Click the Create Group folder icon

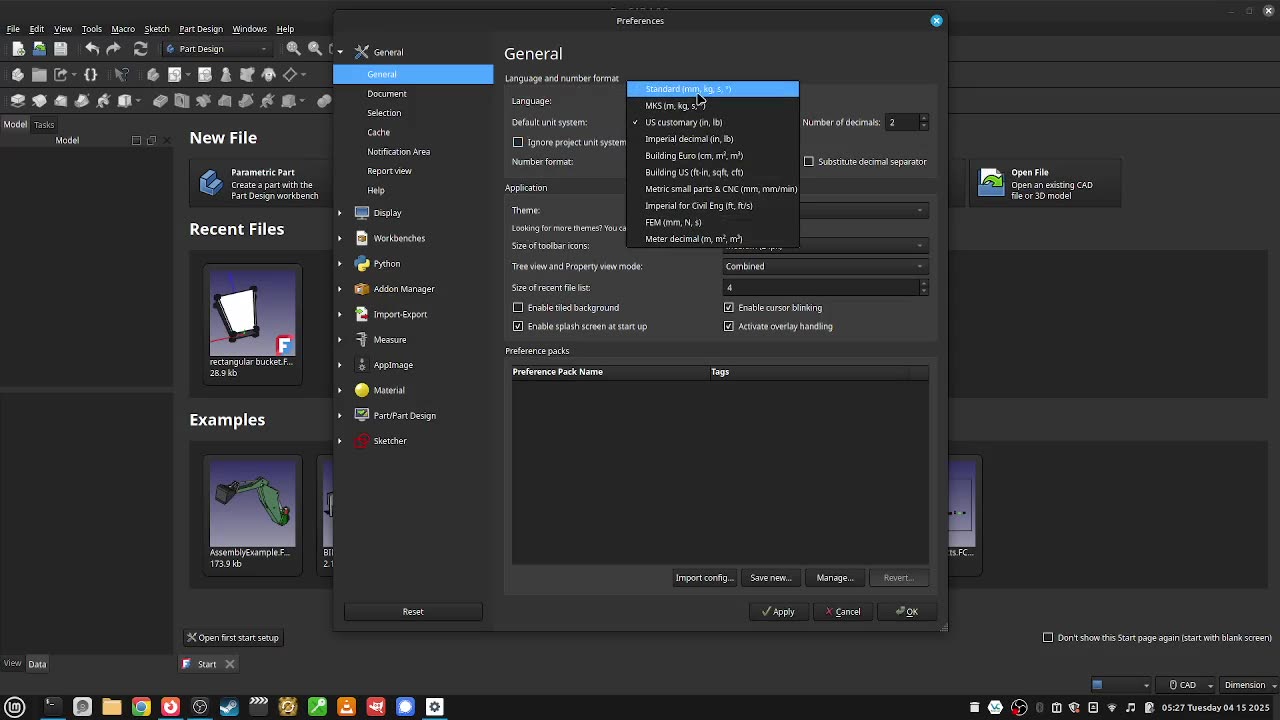[x=39, y=74]
